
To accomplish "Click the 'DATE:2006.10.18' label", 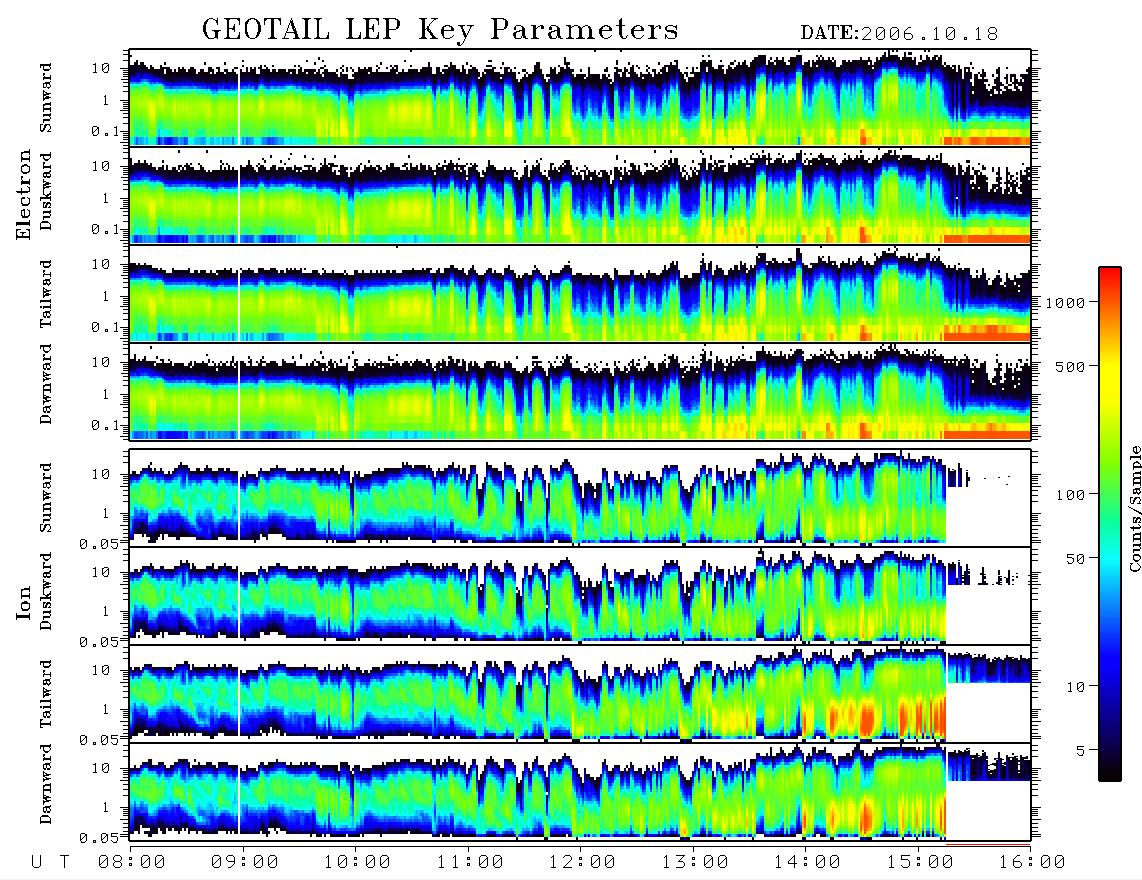I will [x=899, y=34].
